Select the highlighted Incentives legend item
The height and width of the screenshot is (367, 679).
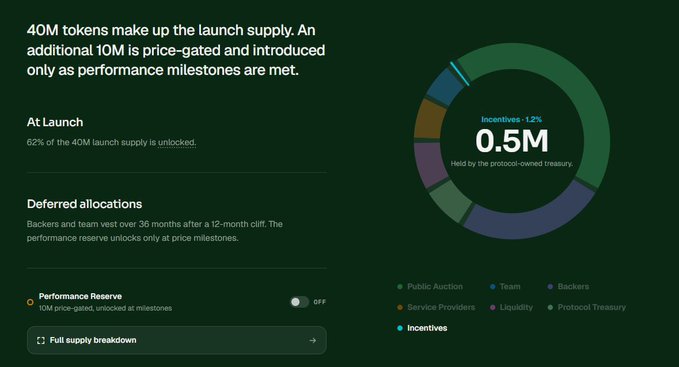click(422, 328)
